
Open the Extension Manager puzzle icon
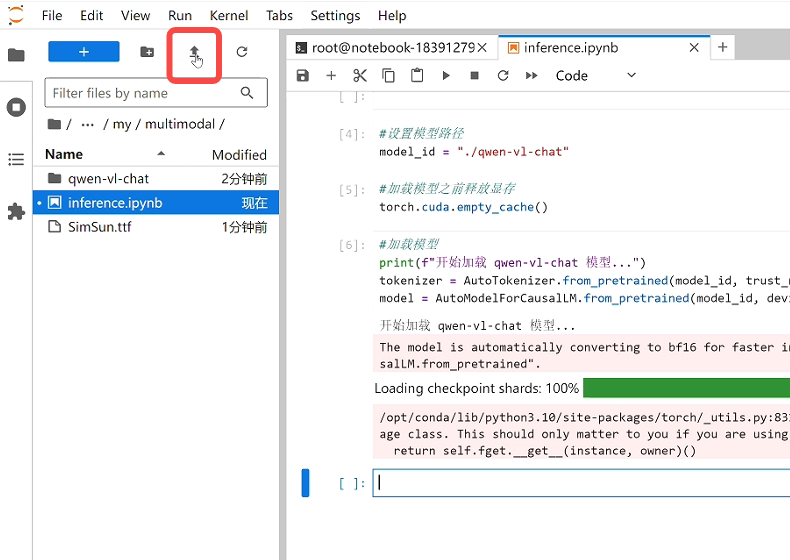16,211
